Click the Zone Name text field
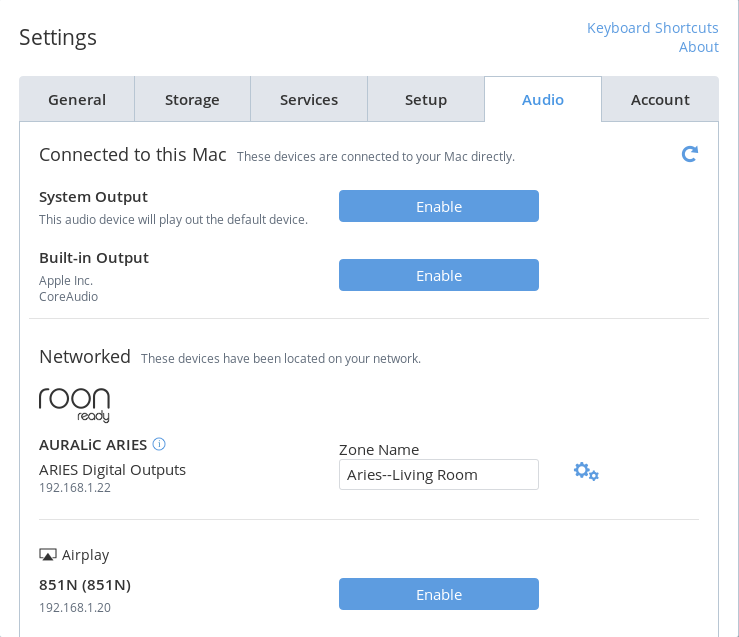The image size is (739, 637). pyautogui.click(x=438, y=475)
